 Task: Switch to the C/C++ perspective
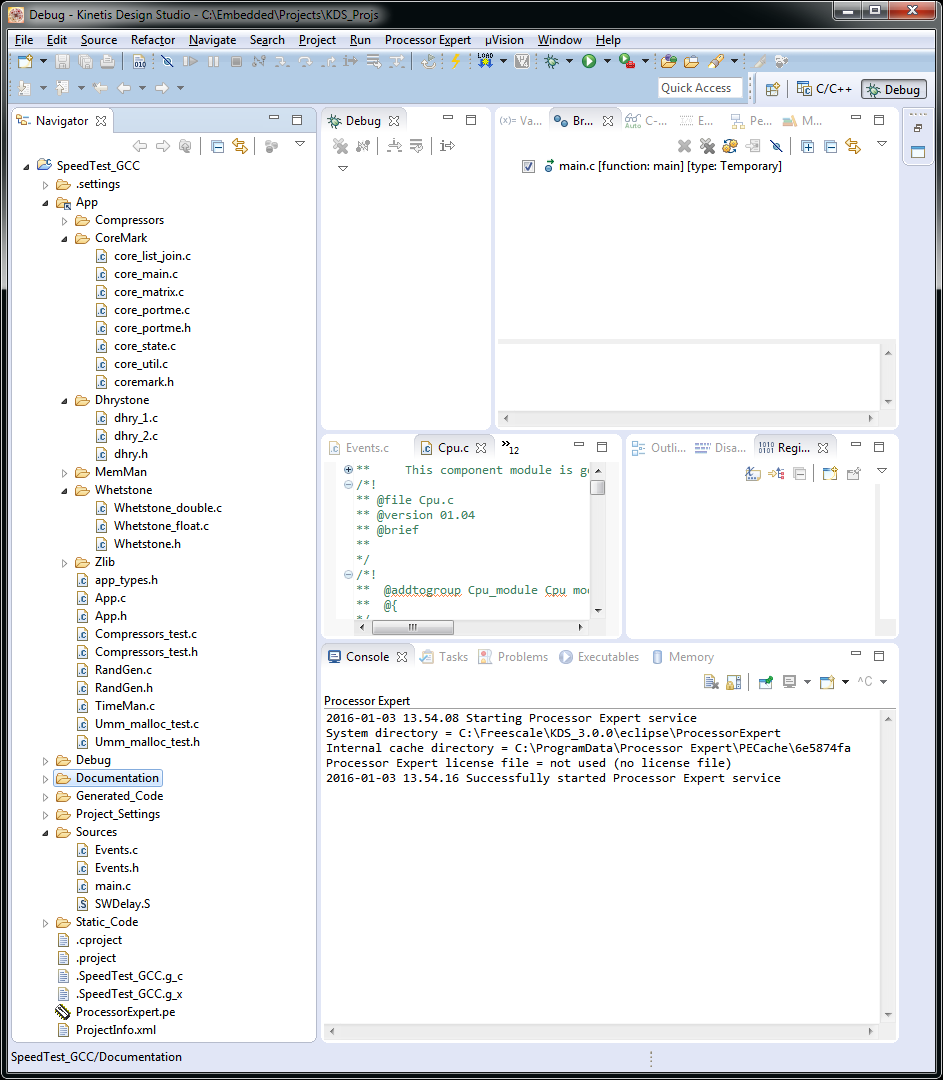click(825, 89)
